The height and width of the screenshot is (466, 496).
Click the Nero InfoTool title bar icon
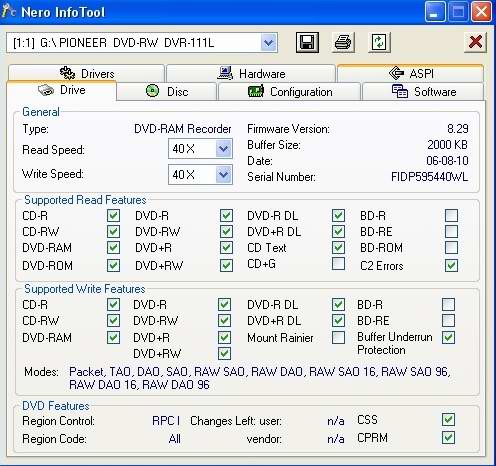click(x=8, y=11)
